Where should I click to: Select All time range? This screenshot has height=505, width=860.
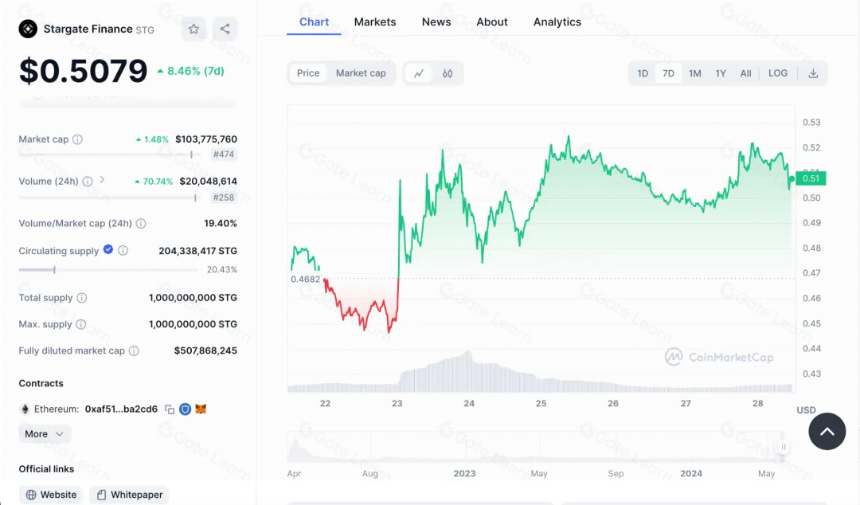746,73
